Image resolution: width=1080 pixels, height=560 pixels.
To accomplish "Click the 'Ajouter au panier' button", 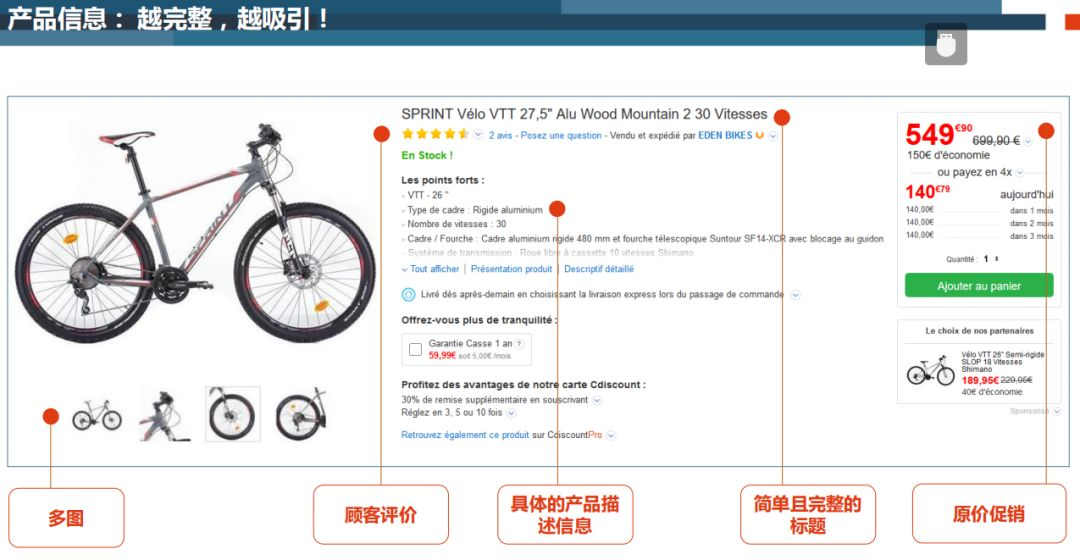I will (x=979, y=286).
